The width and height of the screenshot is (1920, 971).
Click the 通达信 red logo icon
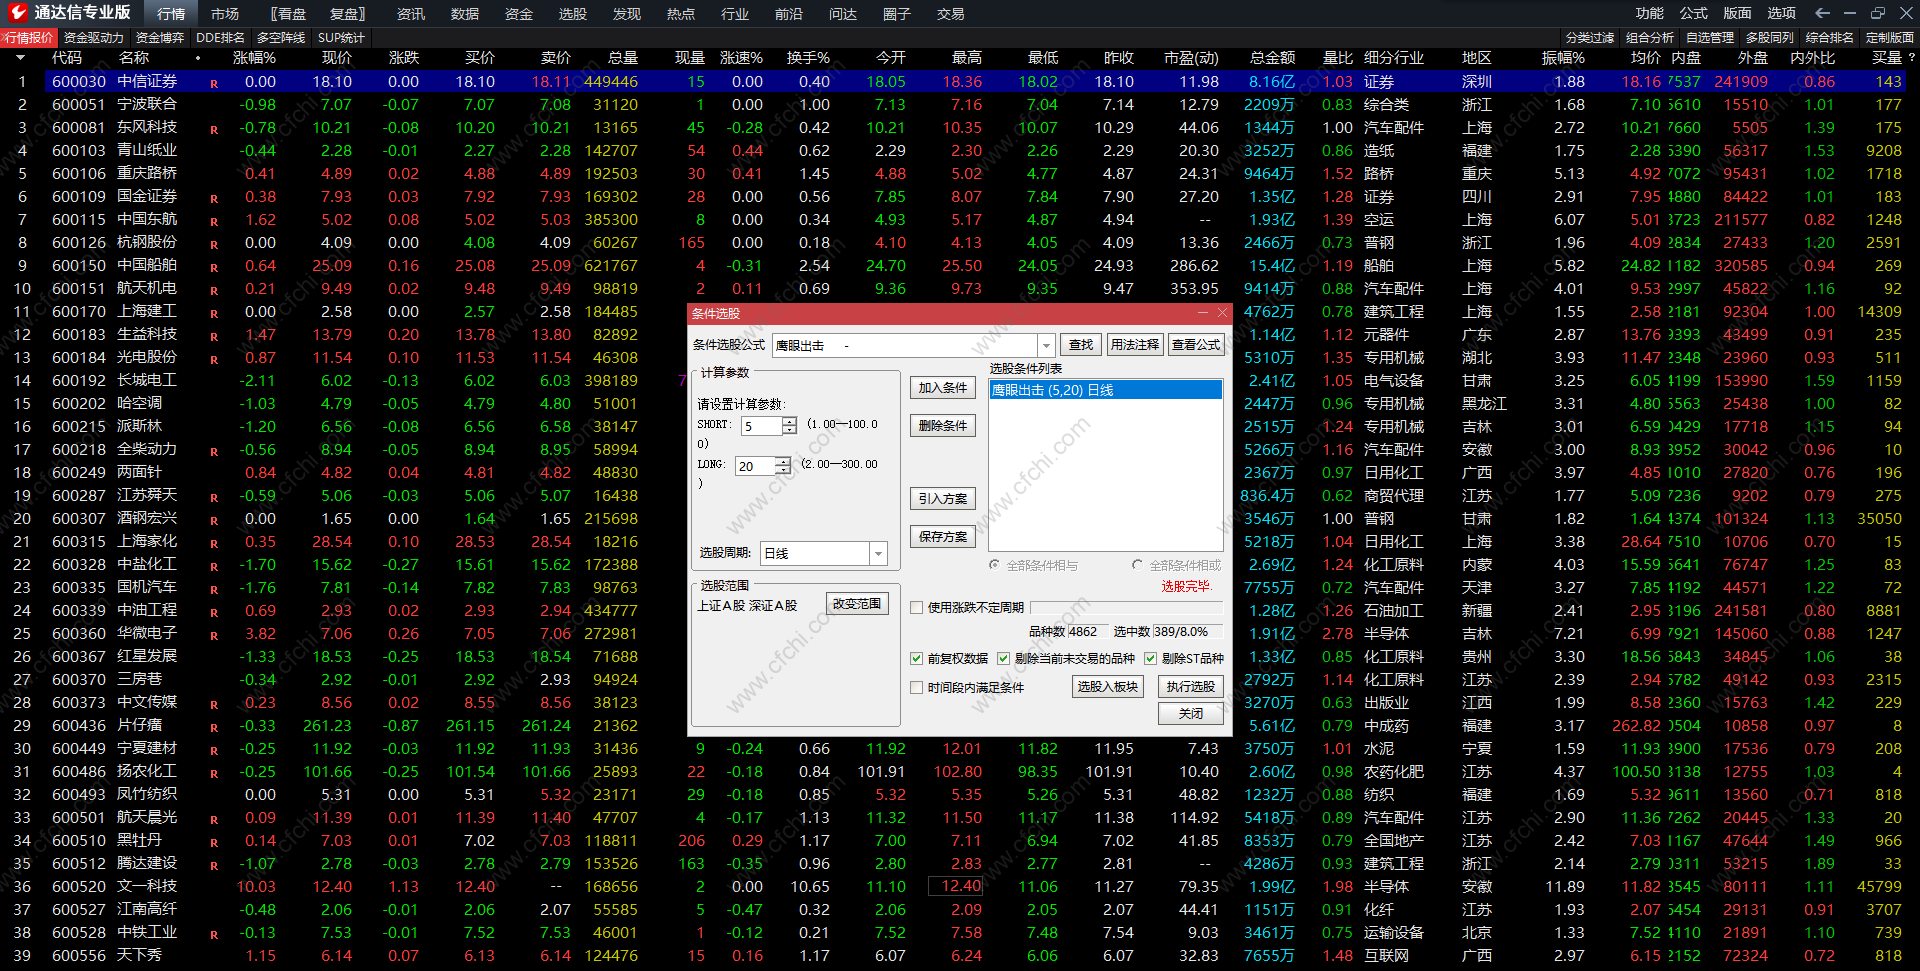[17, 12]
